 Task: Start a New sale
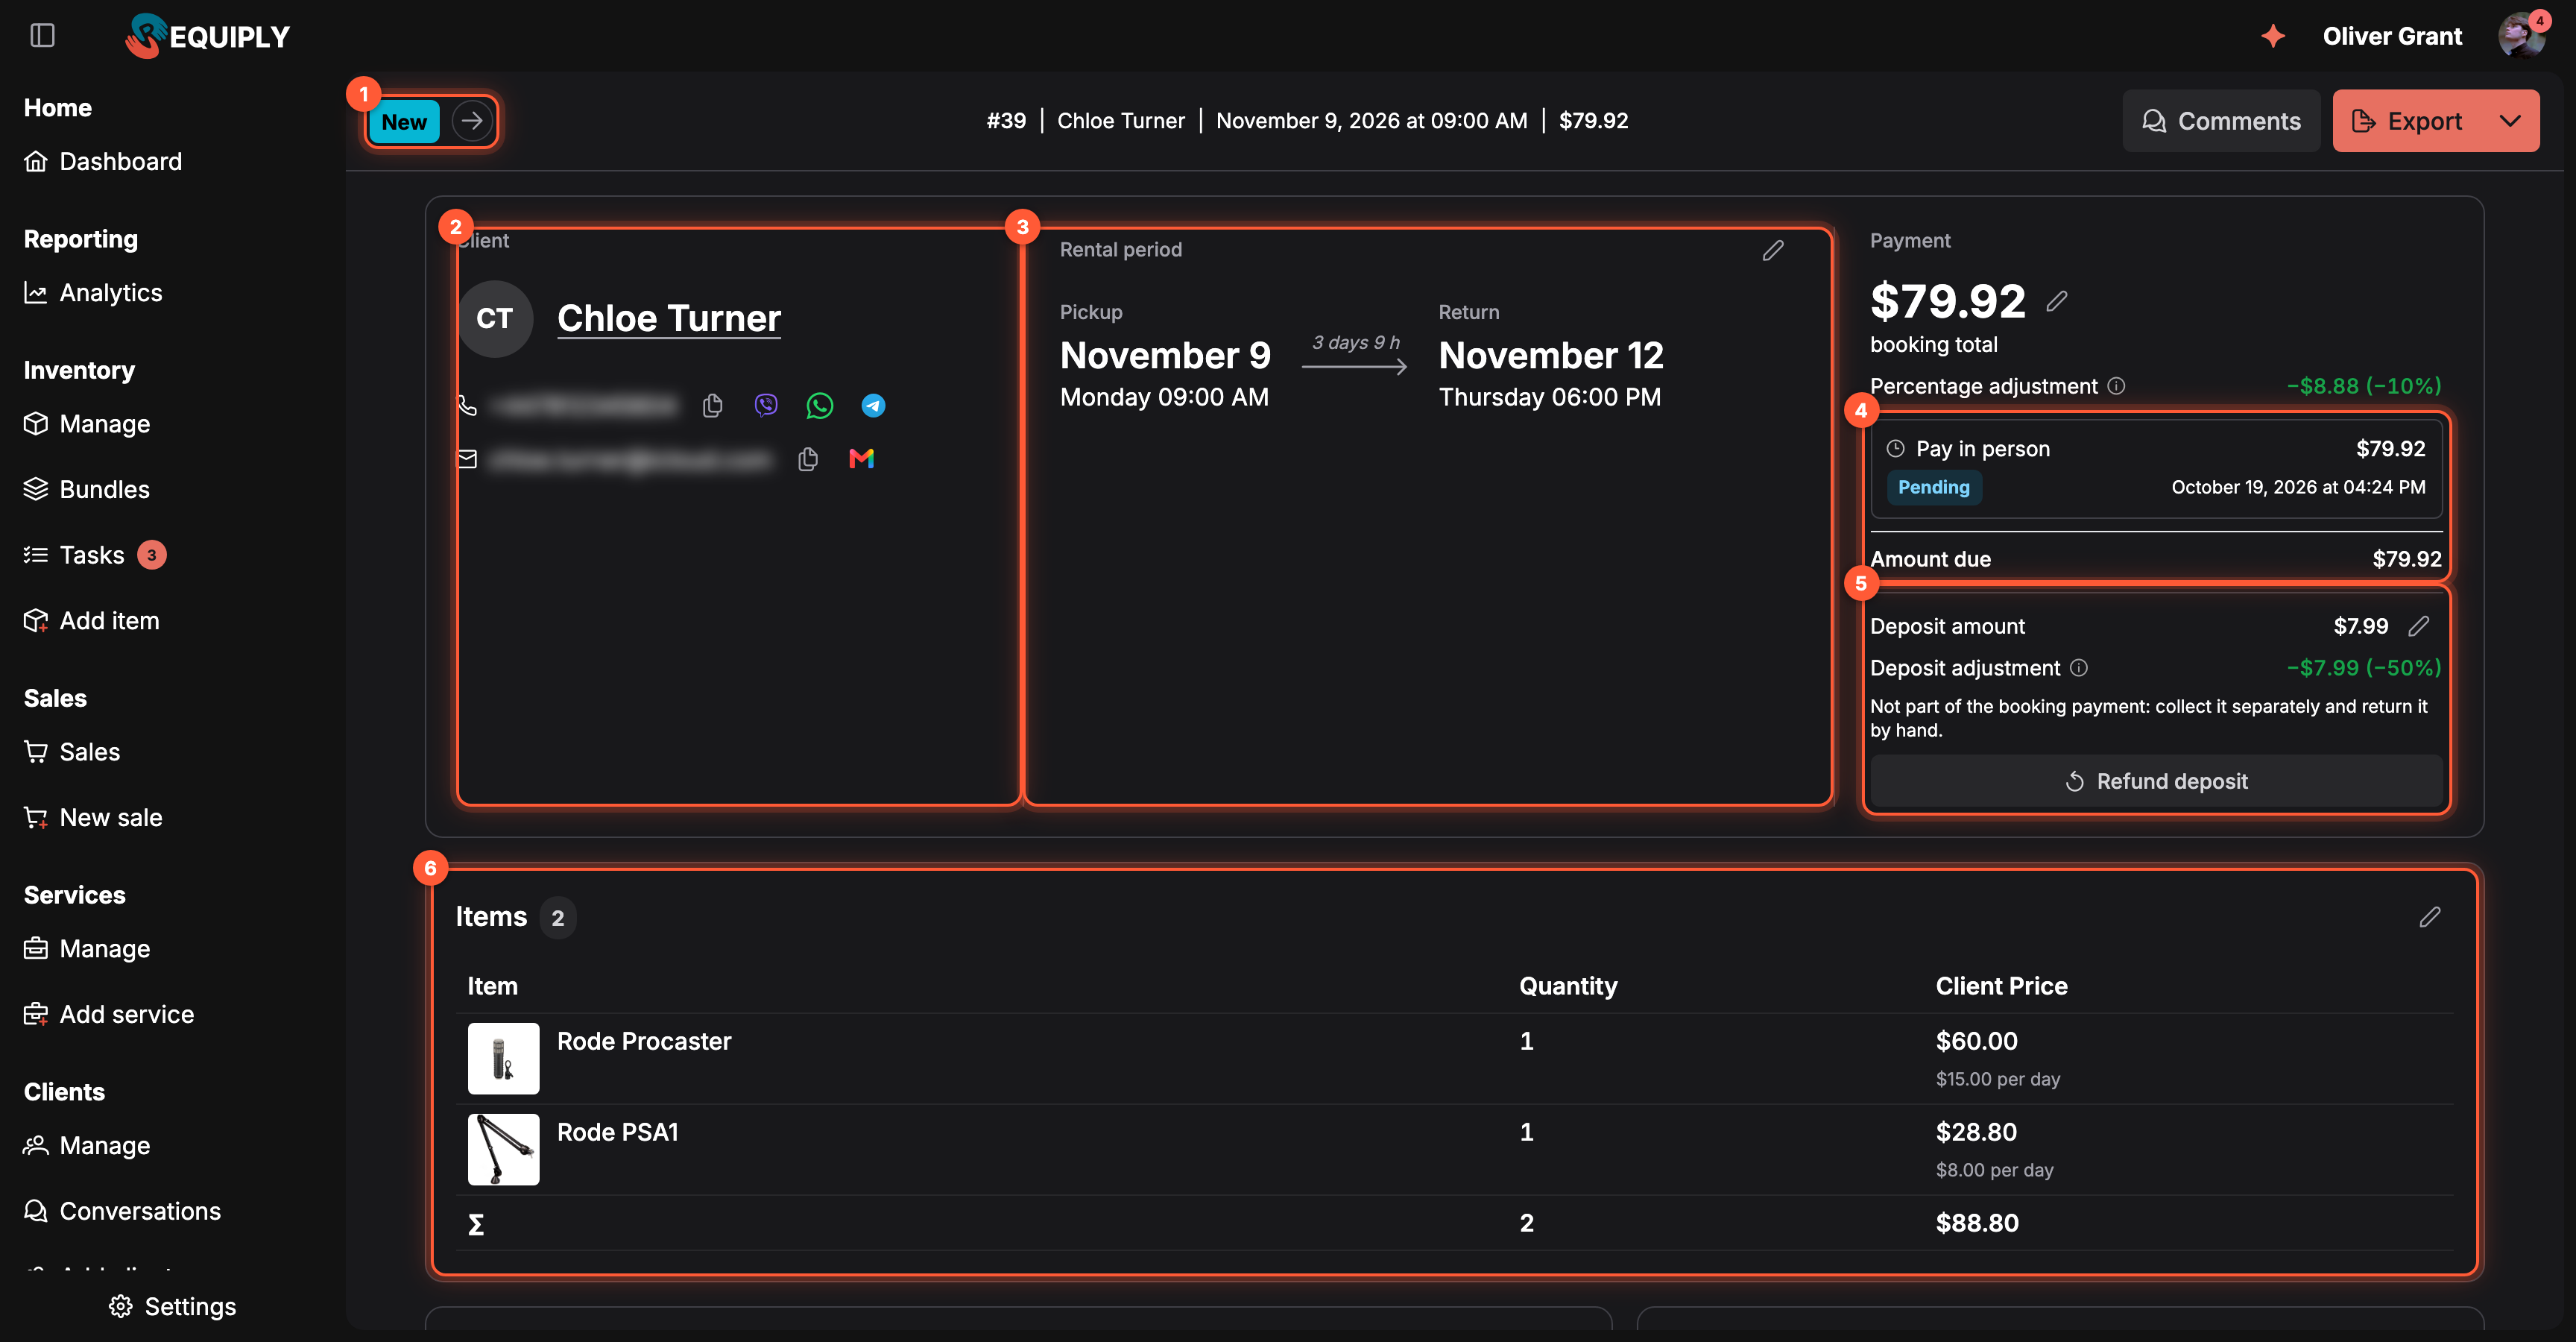pyautogui.click(x=93, y=818)
